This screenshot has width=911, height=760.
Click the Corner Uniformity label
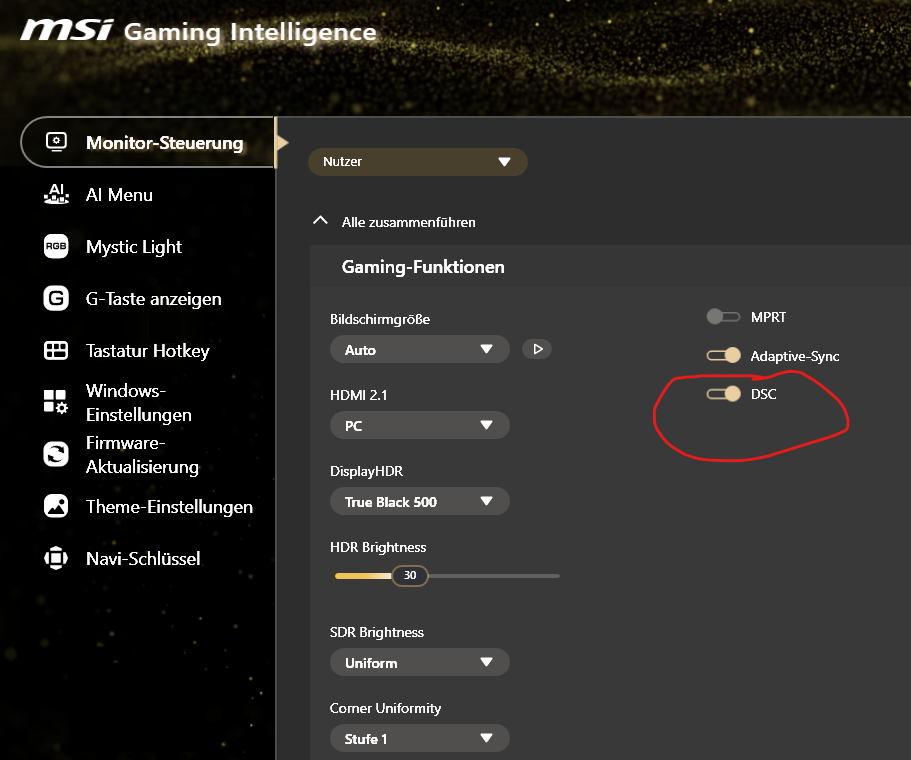(385, 708)
